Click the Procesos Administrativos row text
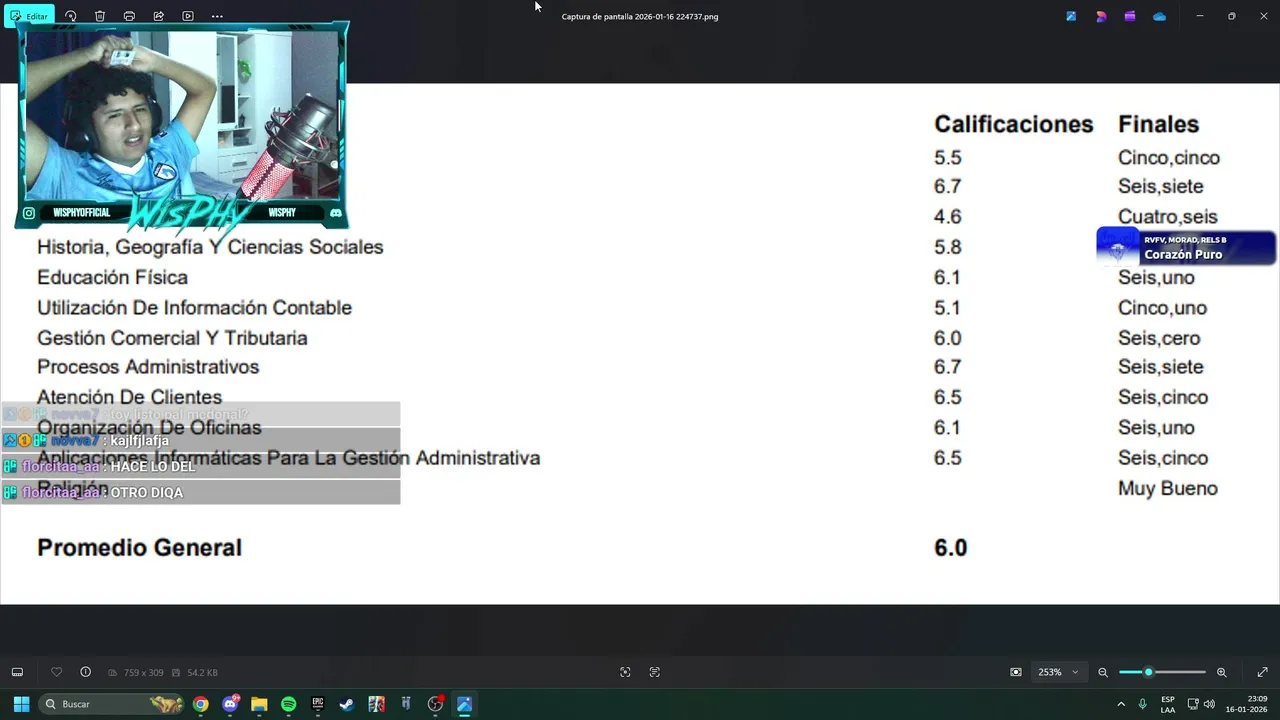 pyautogui.click(x=148, y=367)
